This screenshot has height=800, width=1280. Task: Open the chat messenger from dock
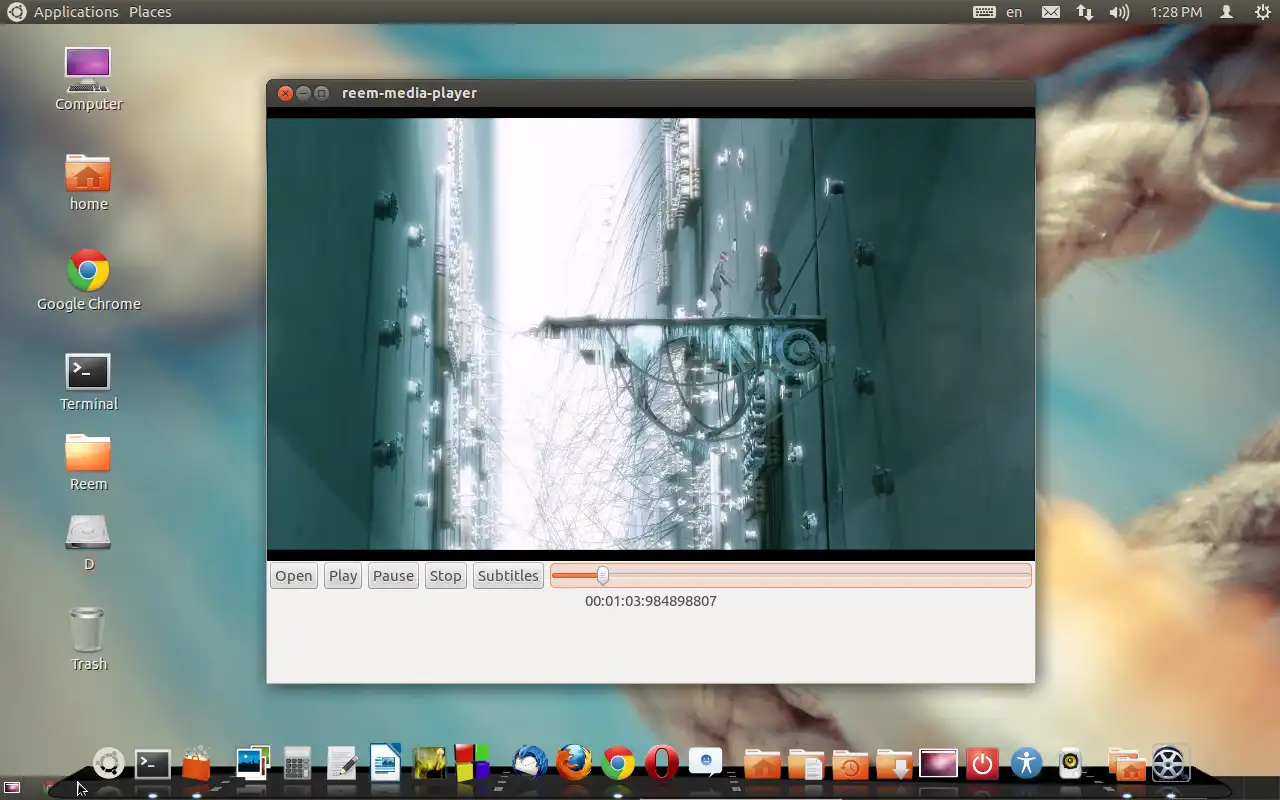click(x=706, y=764)
